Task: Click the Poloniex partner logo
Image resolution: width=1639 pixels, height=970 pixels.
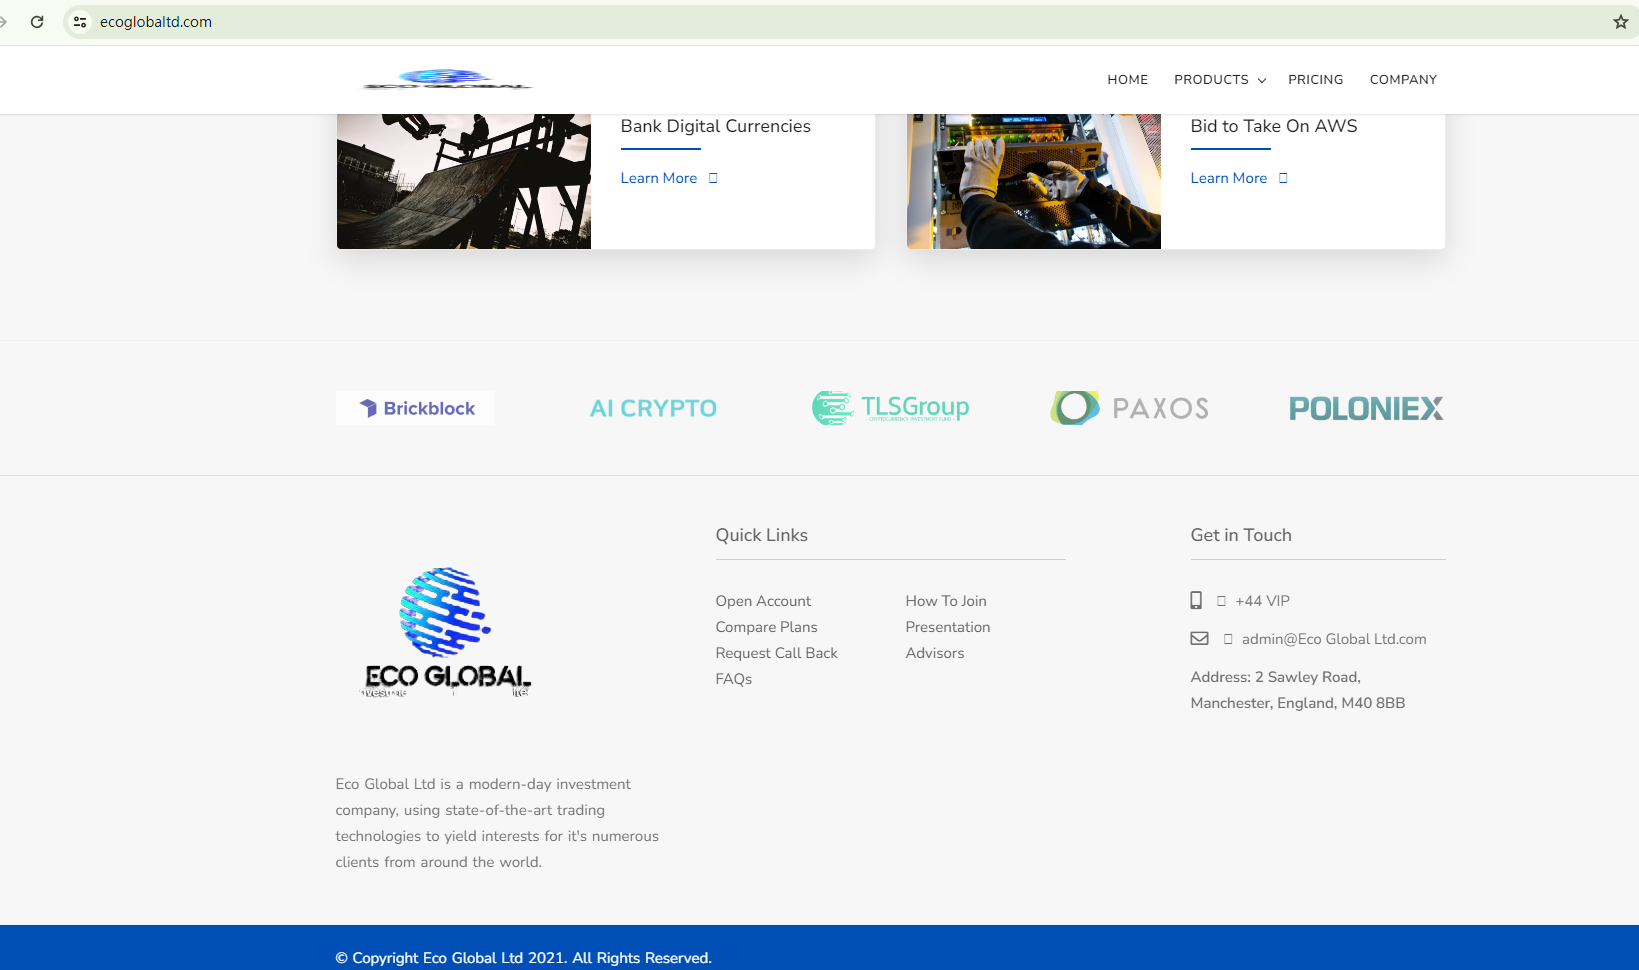Action: (x=1365, y=408)
